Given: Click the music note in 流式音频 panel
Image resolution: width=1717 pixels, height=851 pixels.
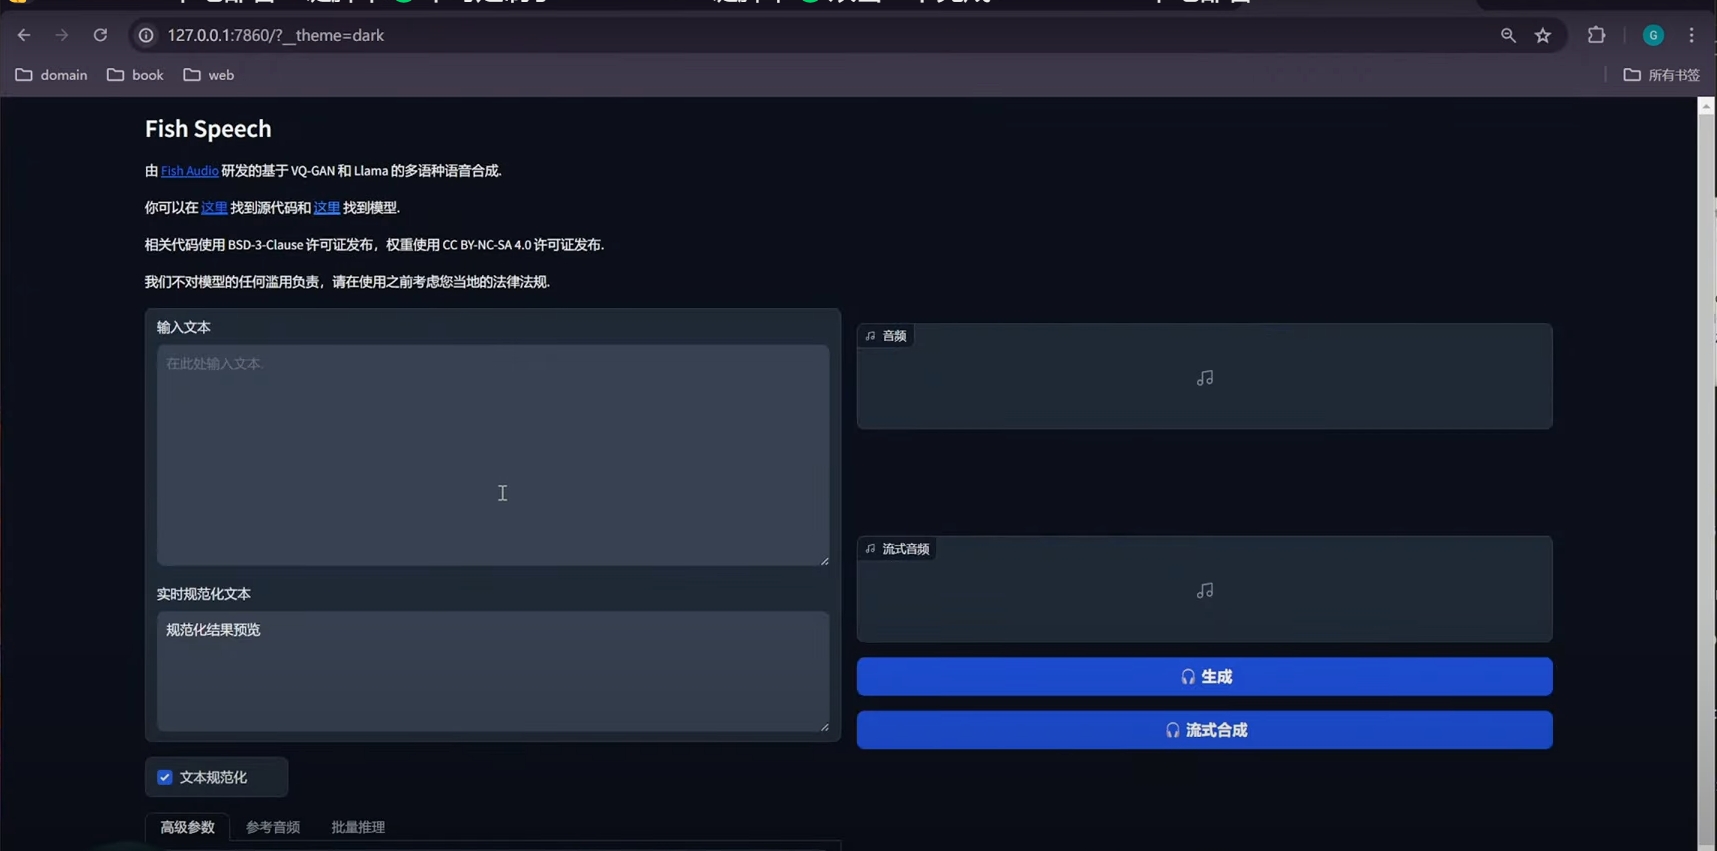Looking at the screenshot, I should coord(1205,591).
